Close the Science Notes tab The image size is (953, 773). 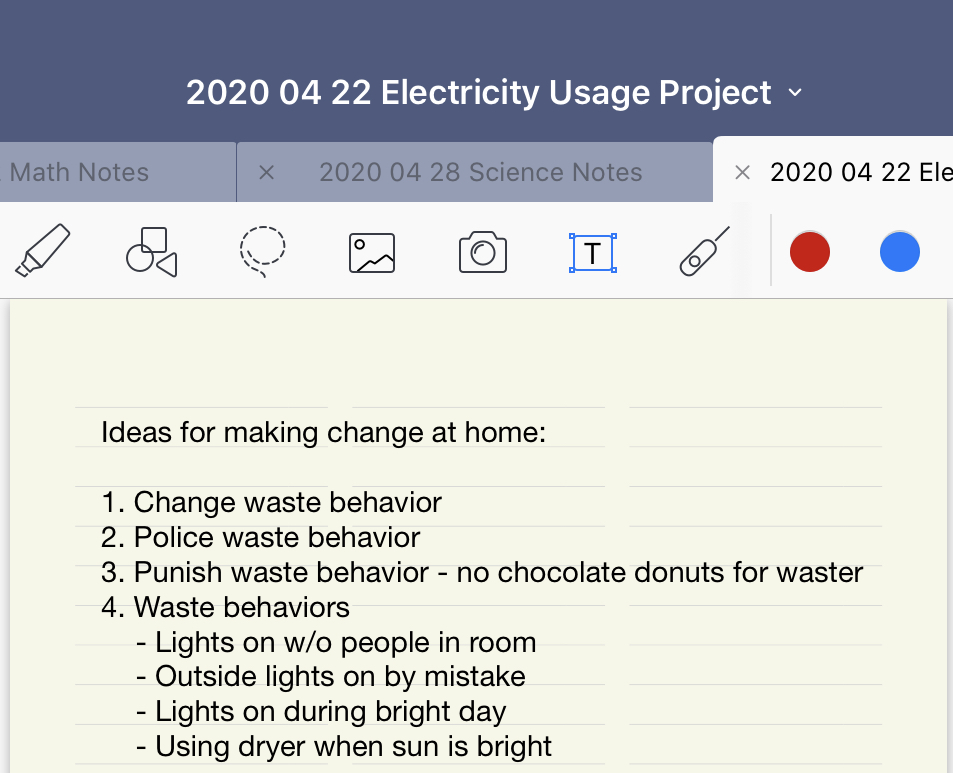click(x=266, y=172)
